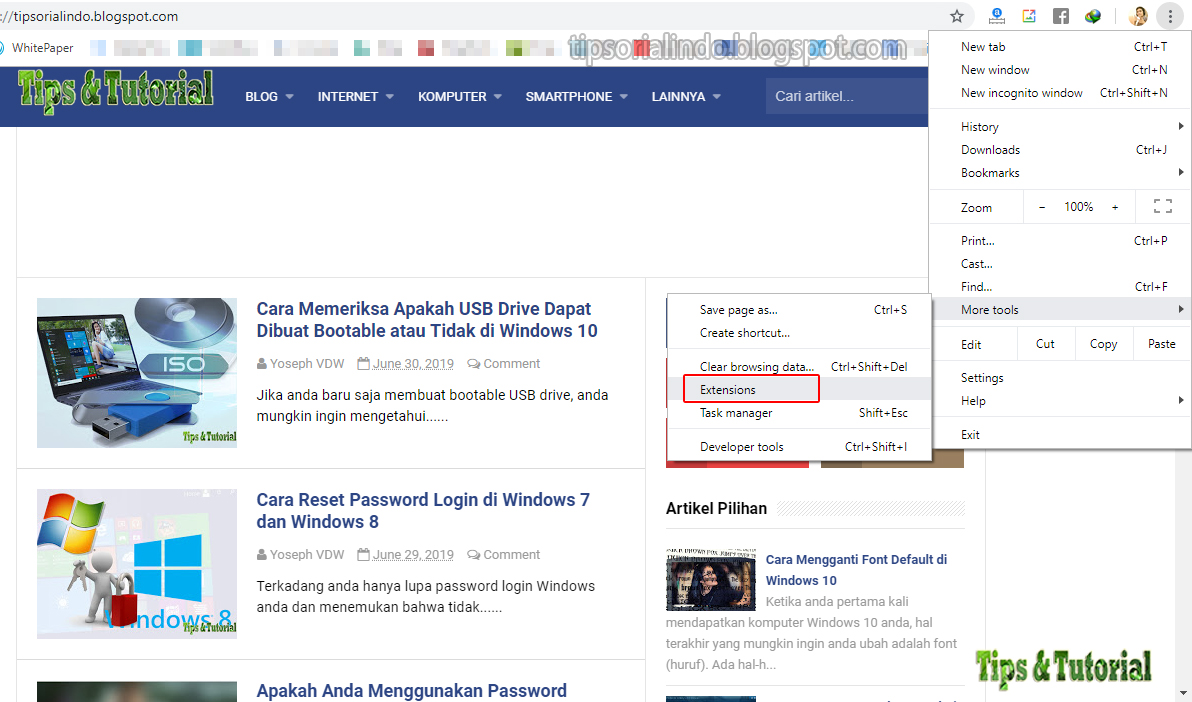Viewport: 1192px width, 702px height.
Task: Open the image capture extension icon
Action: pyautogui.click(x=1028, y=16)
